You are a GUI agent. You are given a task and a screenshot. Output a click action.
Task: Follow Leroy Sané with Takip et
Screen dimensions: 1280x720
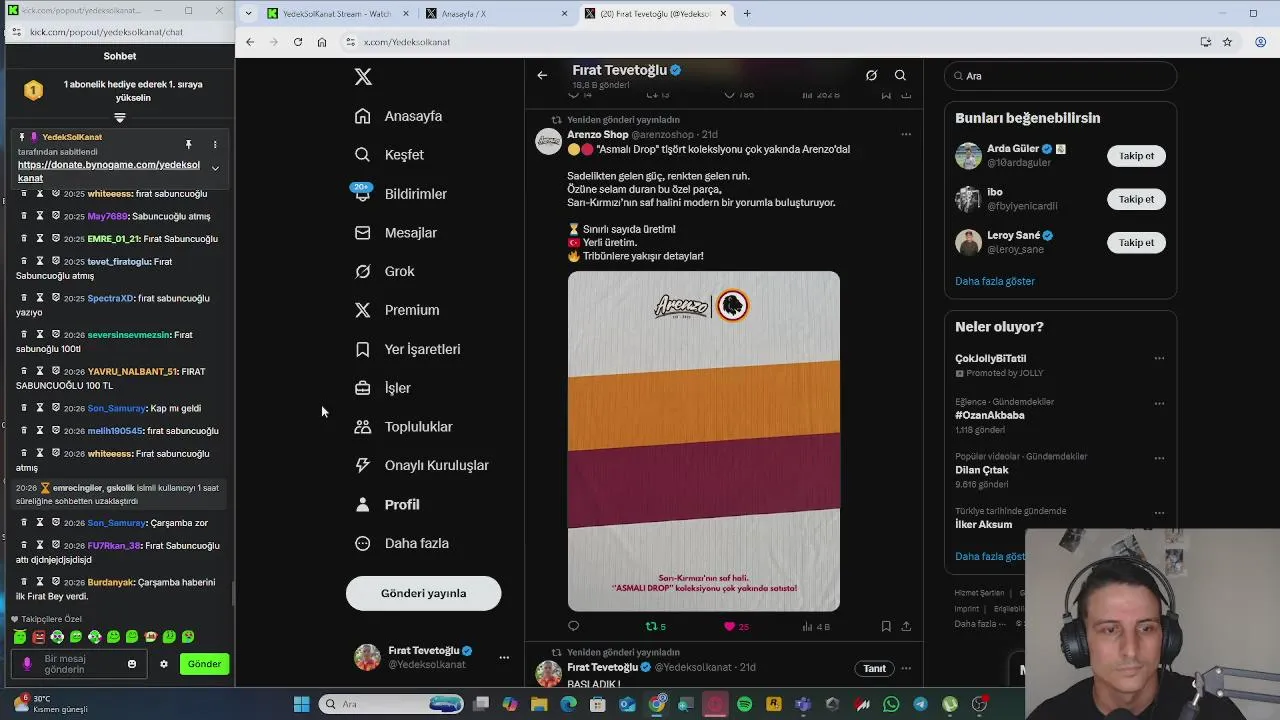[1136, 242]
